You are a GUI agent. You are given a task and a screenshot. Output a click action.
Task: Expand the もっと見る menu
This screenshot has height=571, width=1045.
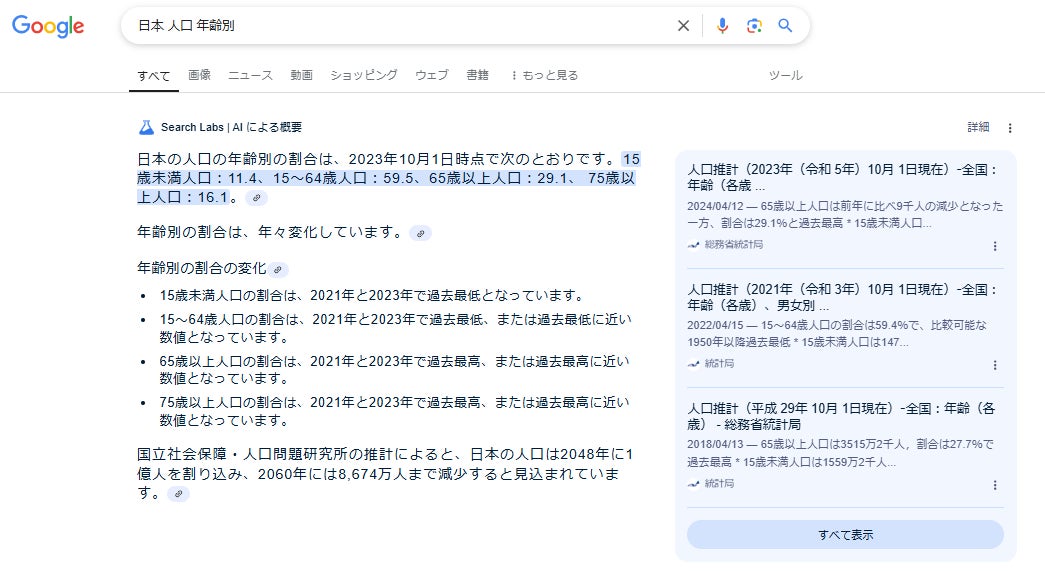coord(544,75)
